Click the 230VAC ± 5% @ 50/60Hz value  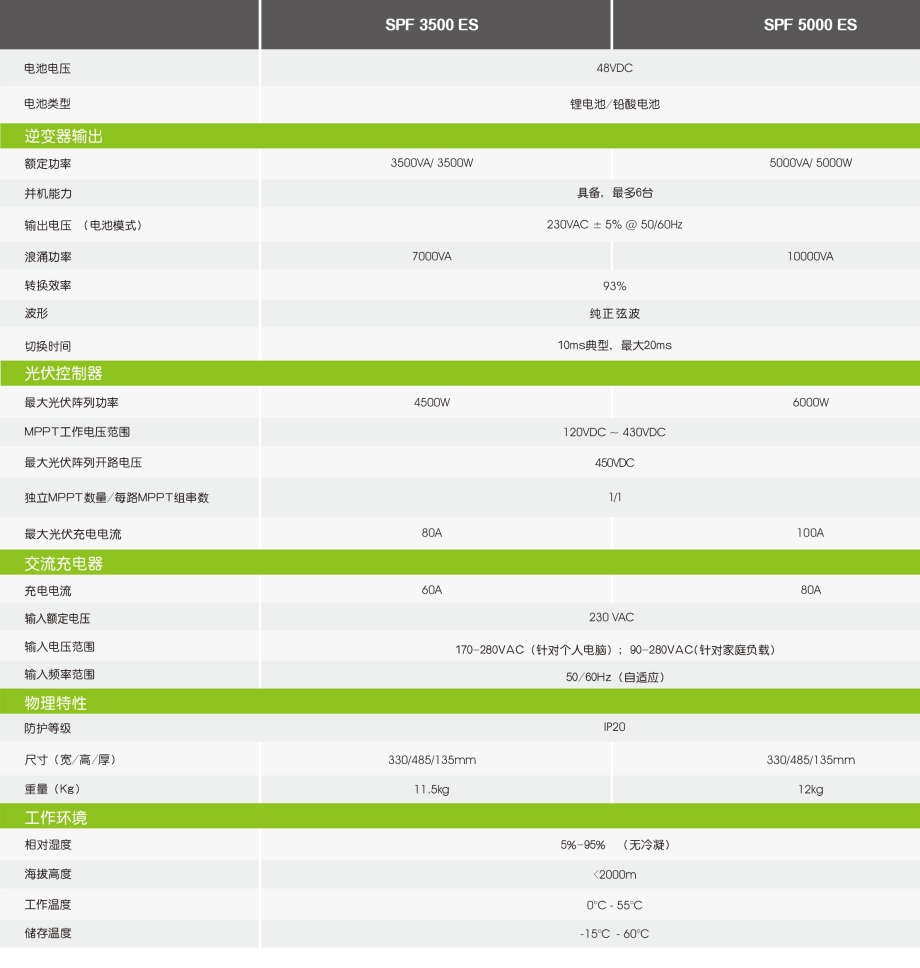pyautogui.click(x=614, y=225)
